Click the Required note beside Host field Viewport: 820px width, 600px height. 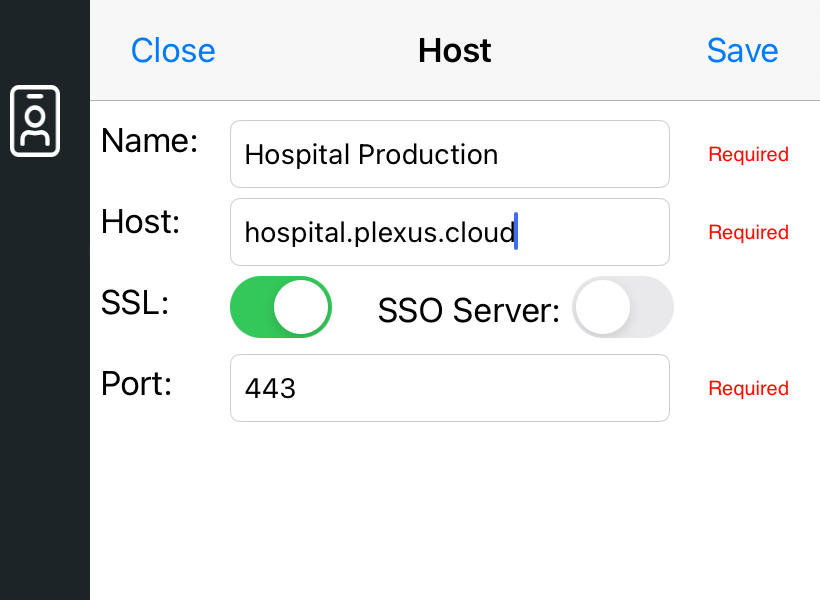pyautogui.click(x=748, y=232)
